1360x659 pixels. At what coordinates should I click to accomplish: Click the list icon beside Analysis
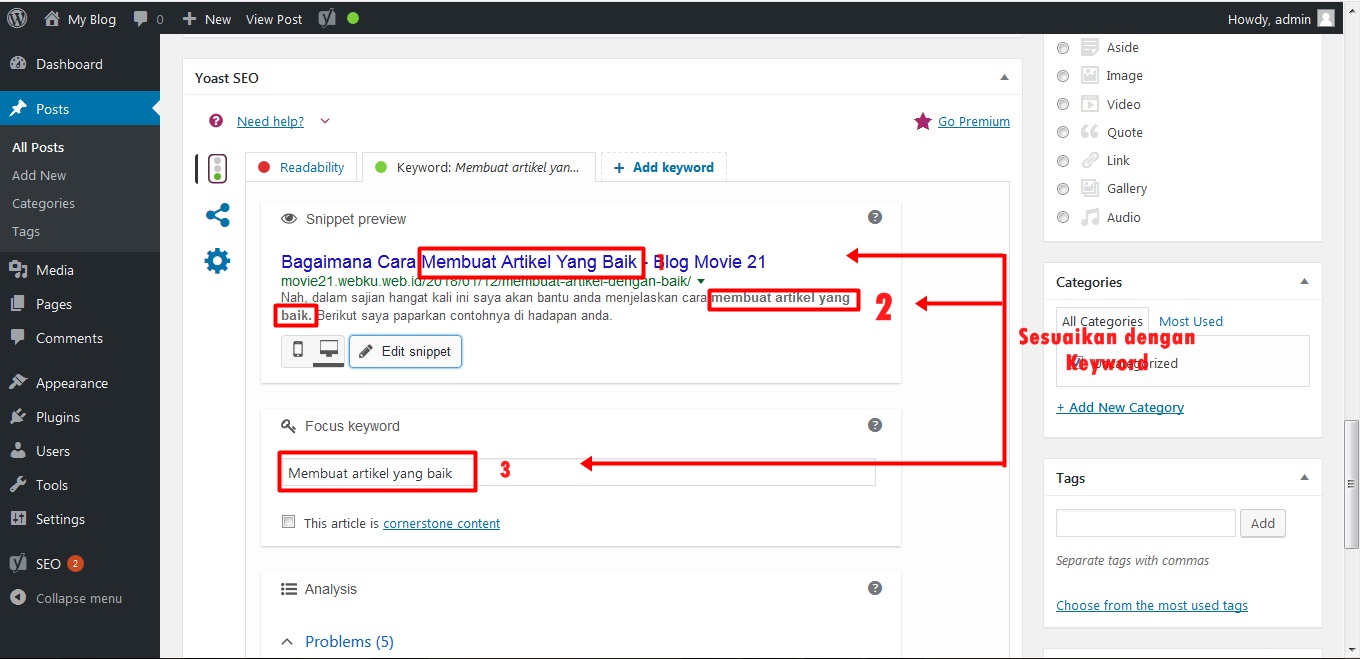(x=289, y=589)
